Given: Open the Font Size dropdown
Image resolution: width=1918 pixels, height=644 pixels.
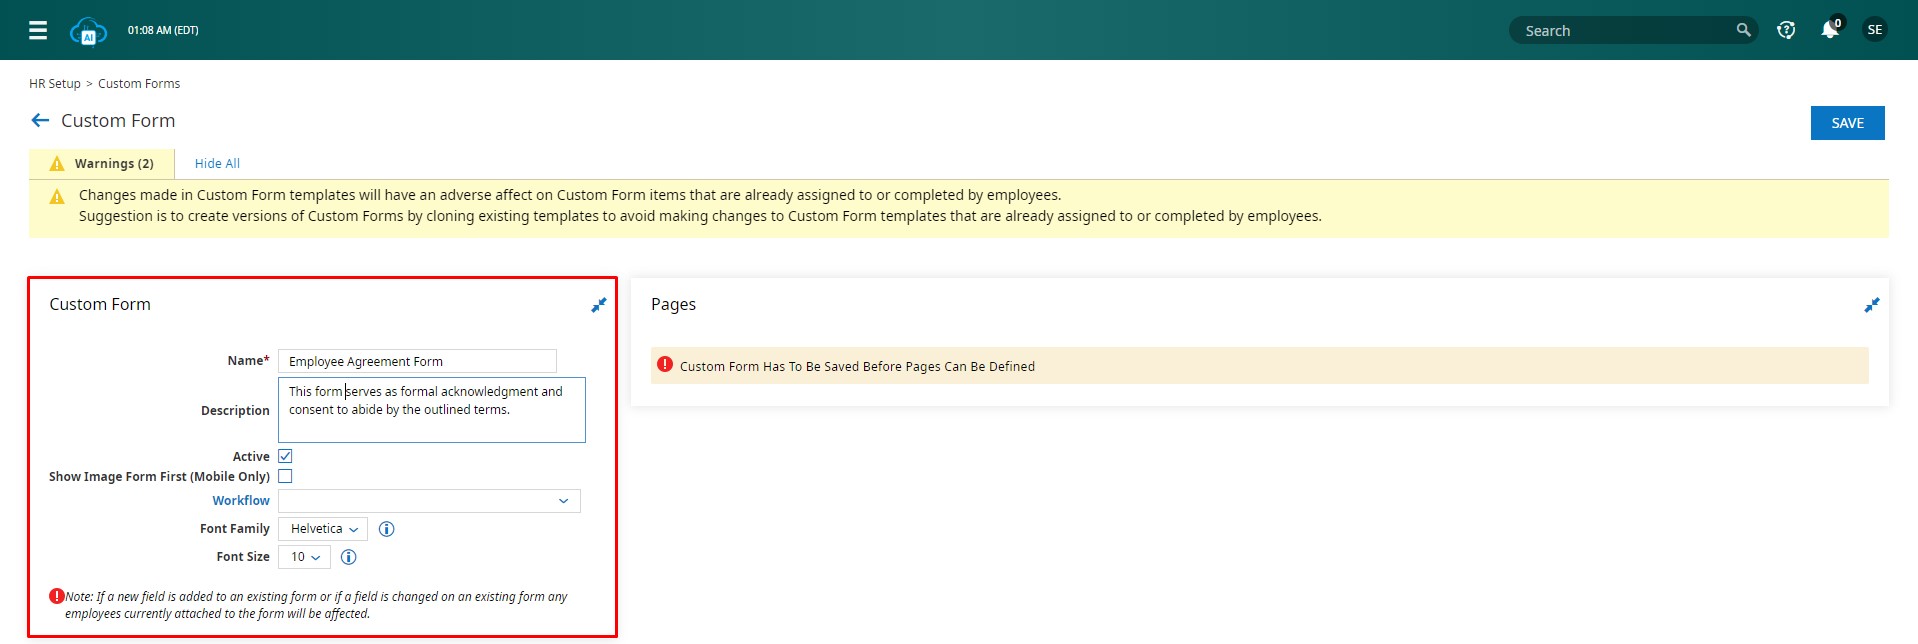Looking at the screenshot, I should (x=304, y=557).
